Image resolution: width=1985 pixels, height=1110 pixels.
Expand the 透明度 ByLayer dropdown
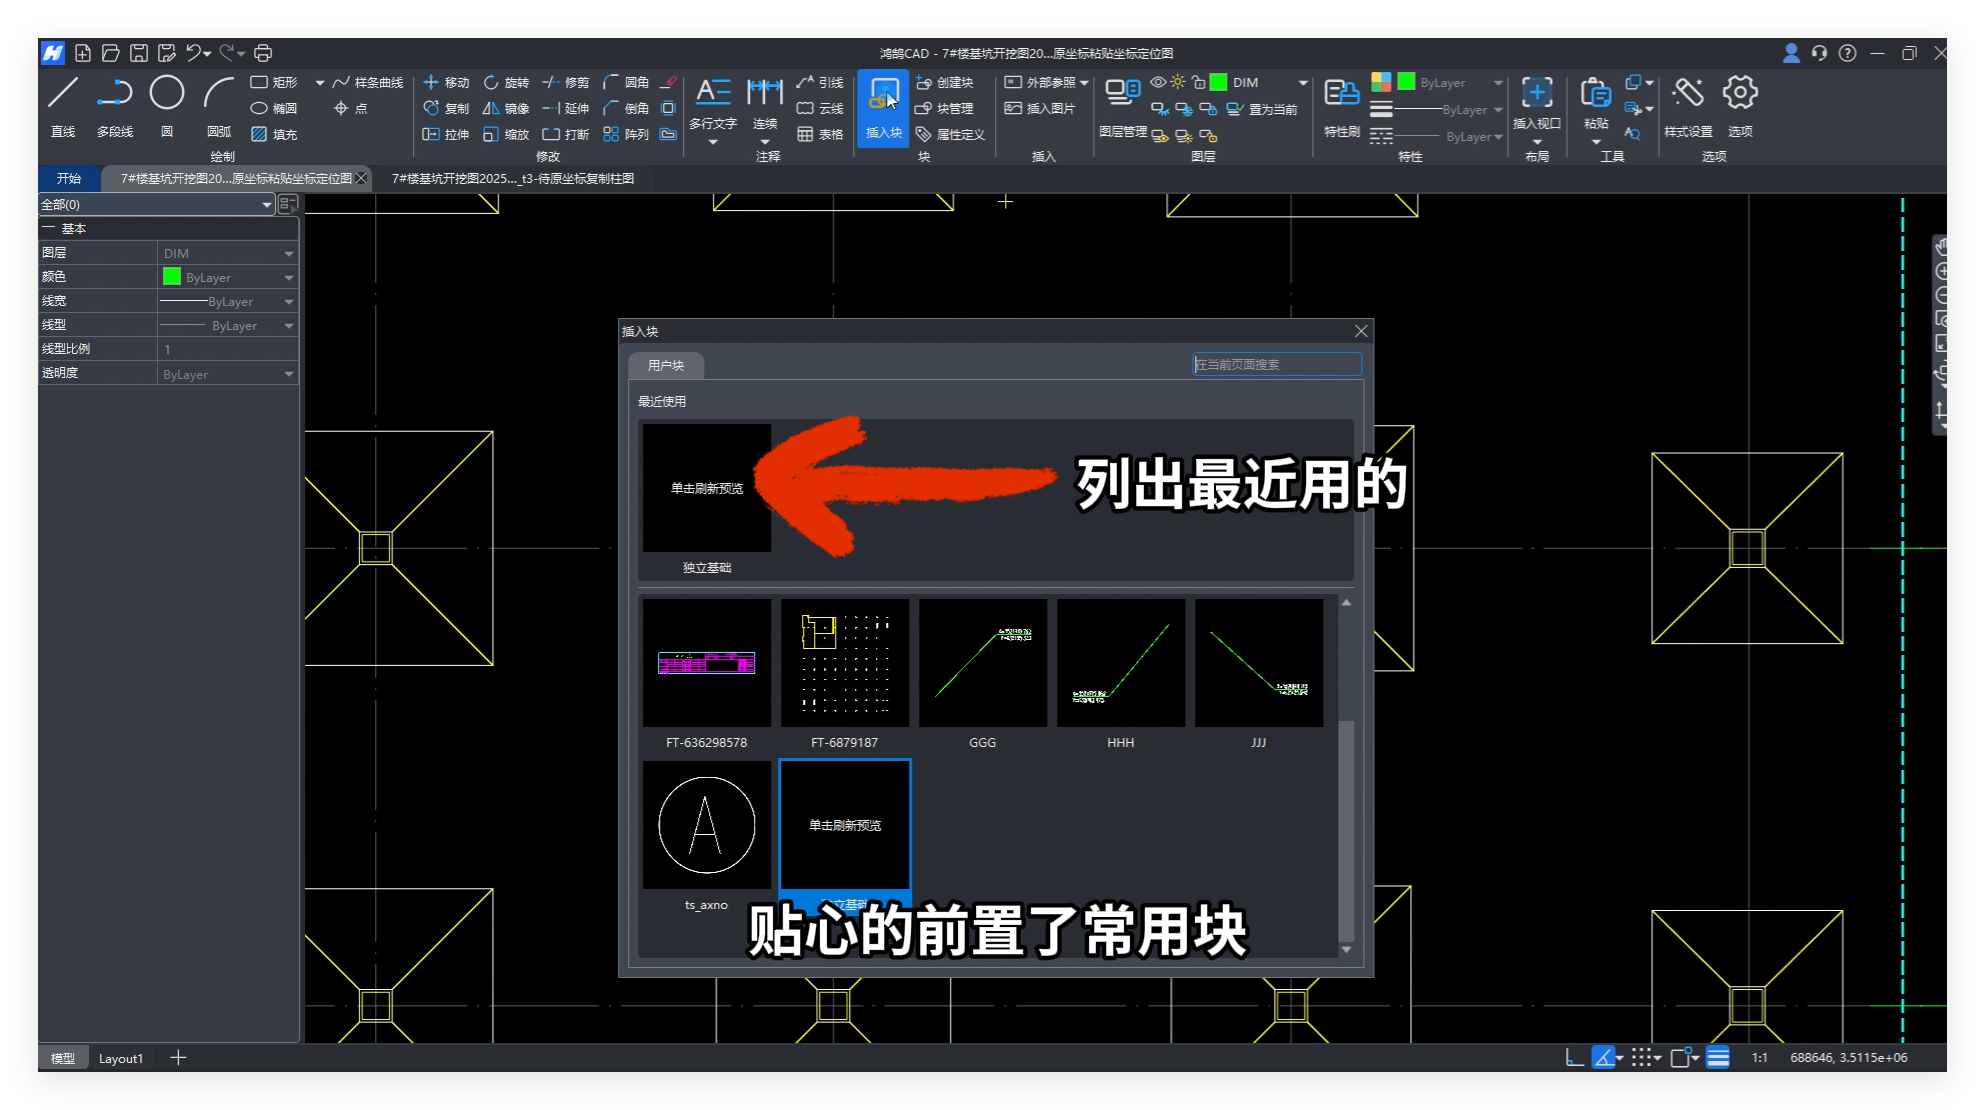tap(288, 374)
